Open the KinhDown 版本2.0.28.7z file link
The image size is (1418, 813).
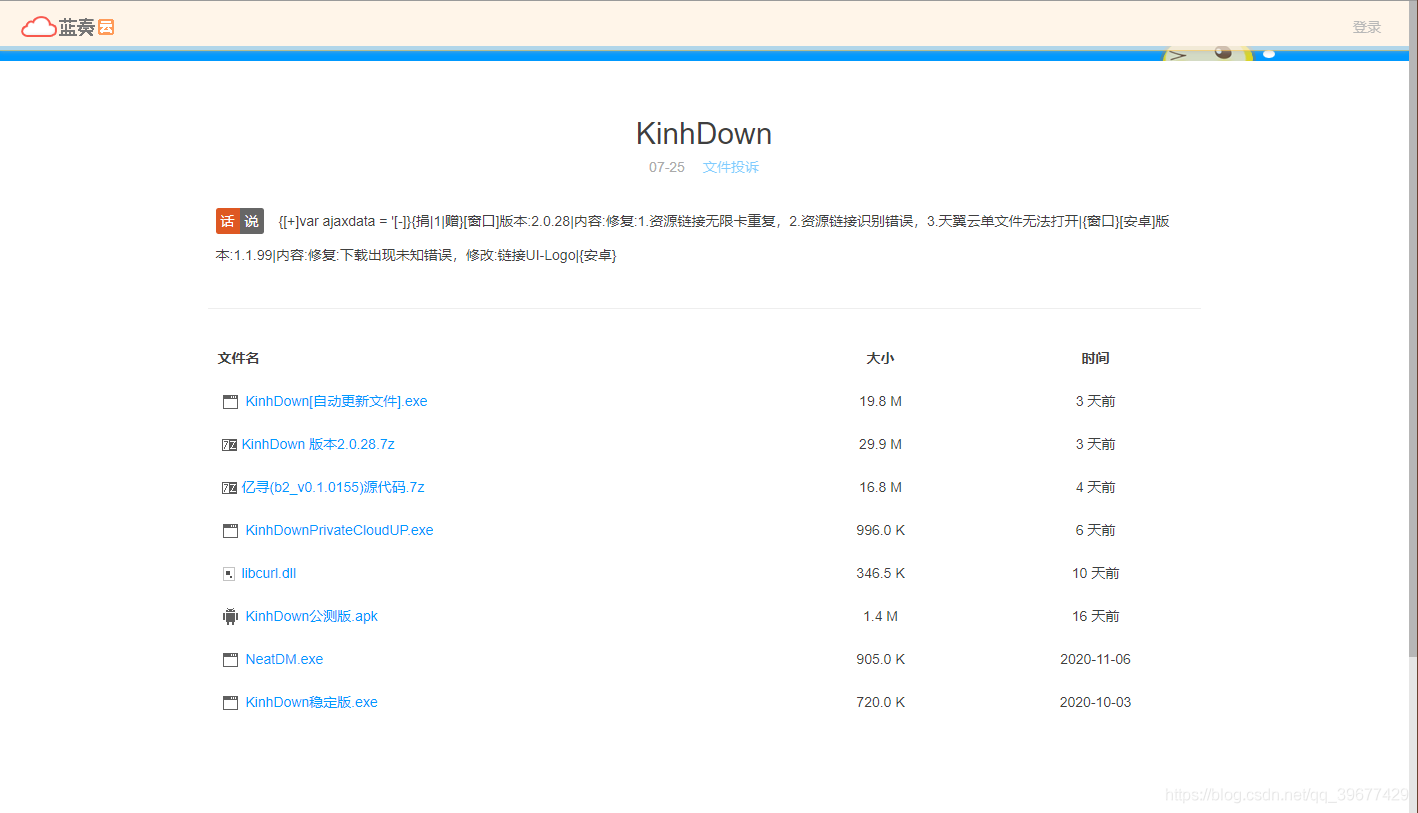coord(318,444)
